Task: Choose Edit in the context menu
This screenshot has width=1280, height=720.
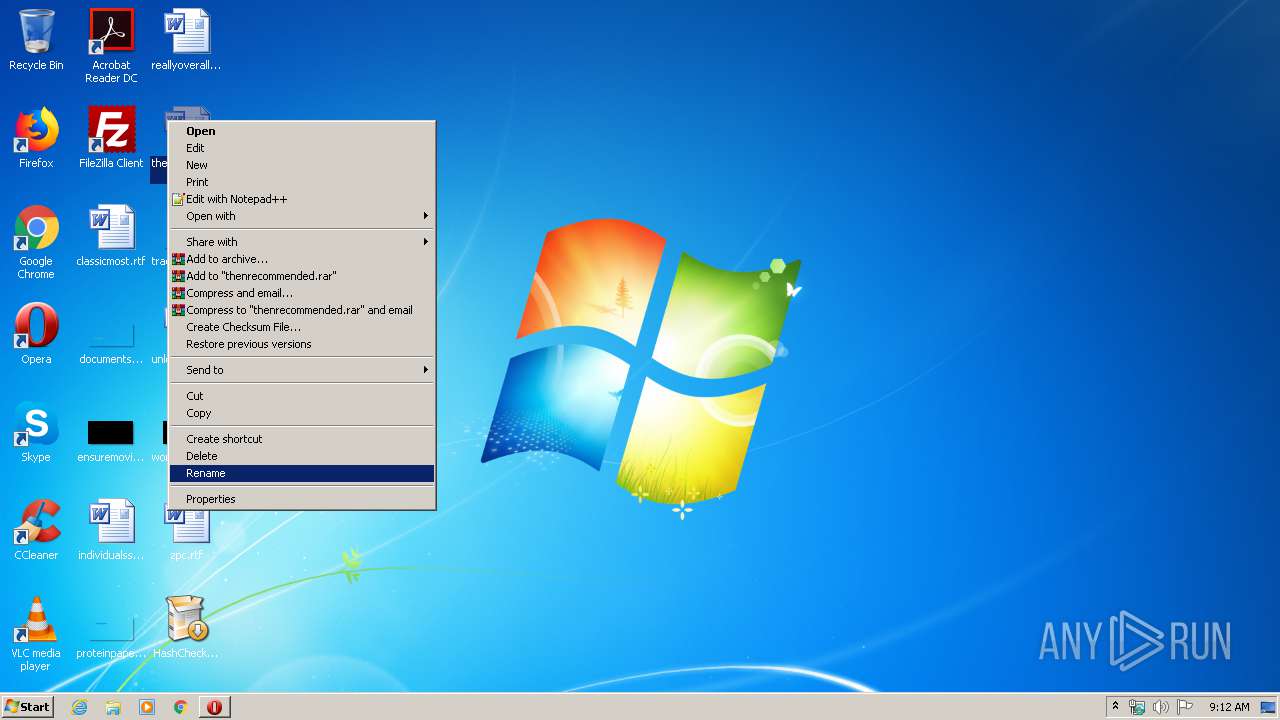Action: 302,148
